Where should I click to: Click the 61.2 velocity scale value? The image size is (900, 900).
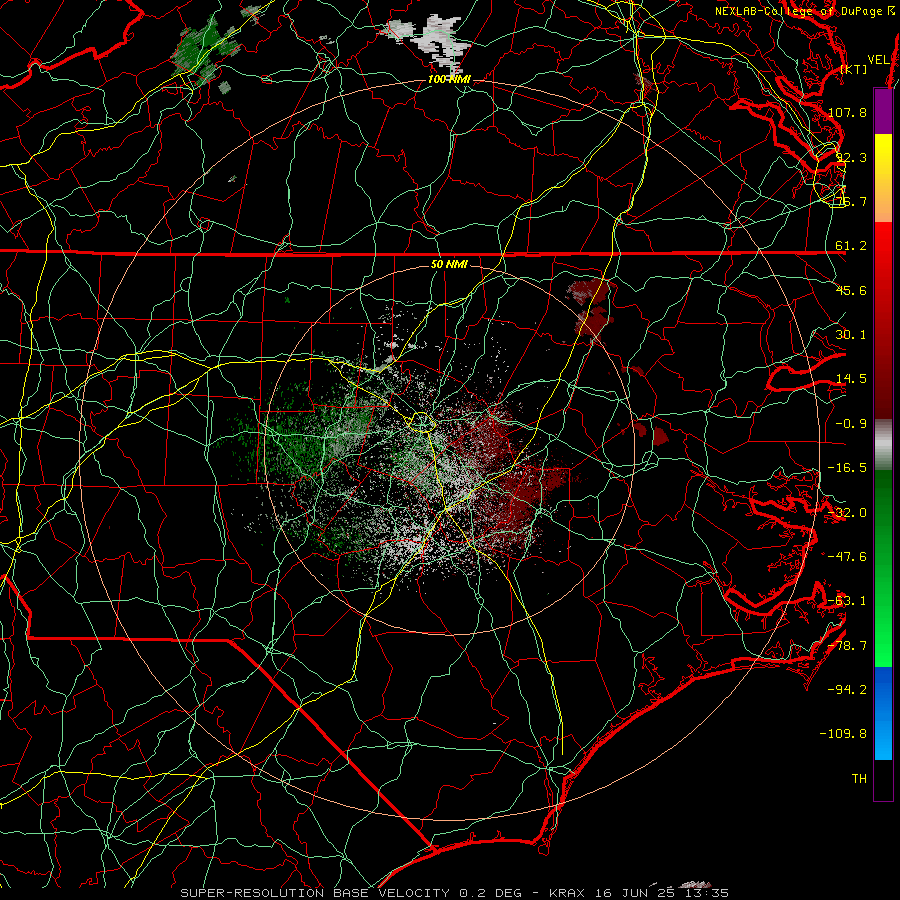851,246
